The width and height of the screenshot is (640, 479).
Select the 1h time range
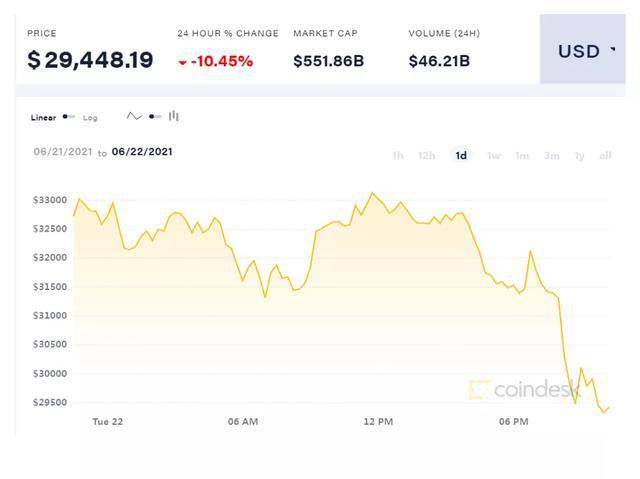398,155
